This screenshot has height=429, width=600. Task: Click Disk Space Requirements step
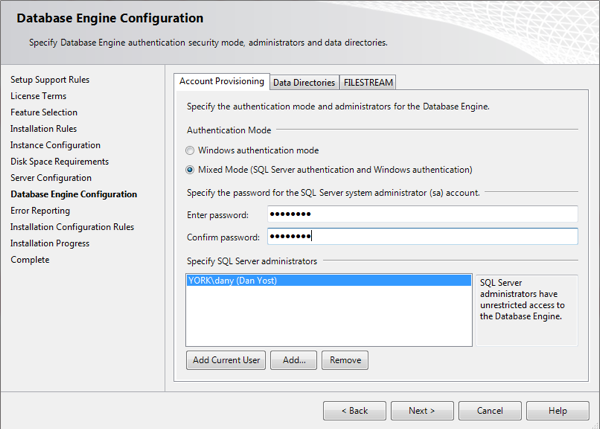click(x=60, y=162)
